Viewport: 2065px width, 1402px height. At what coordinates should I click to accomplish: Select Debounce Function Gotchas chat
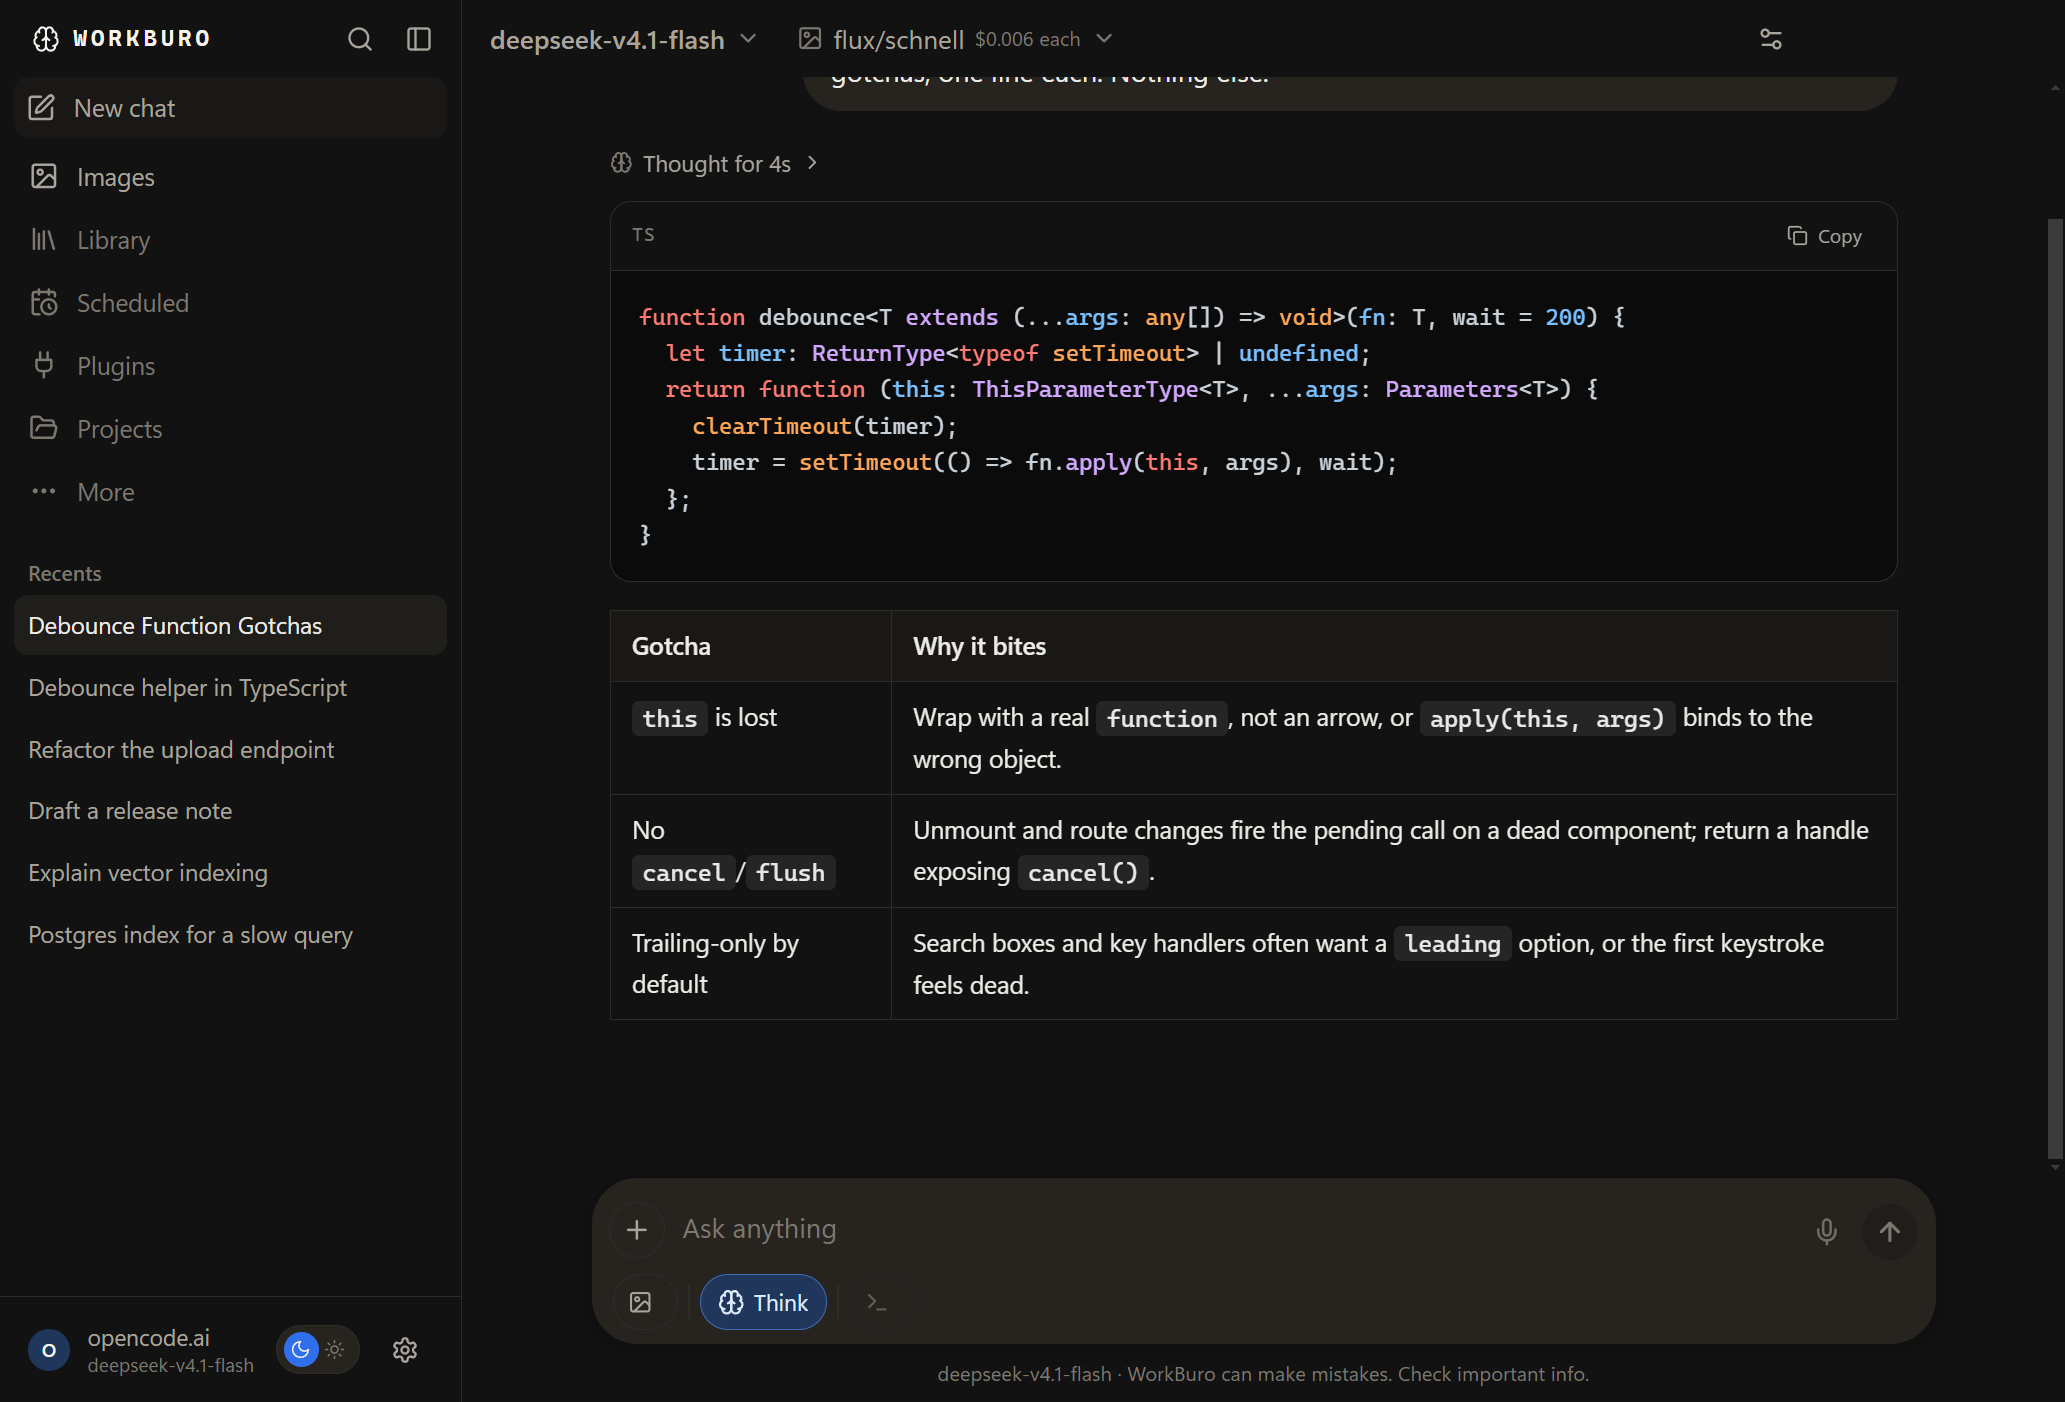[x=230, y=626]
